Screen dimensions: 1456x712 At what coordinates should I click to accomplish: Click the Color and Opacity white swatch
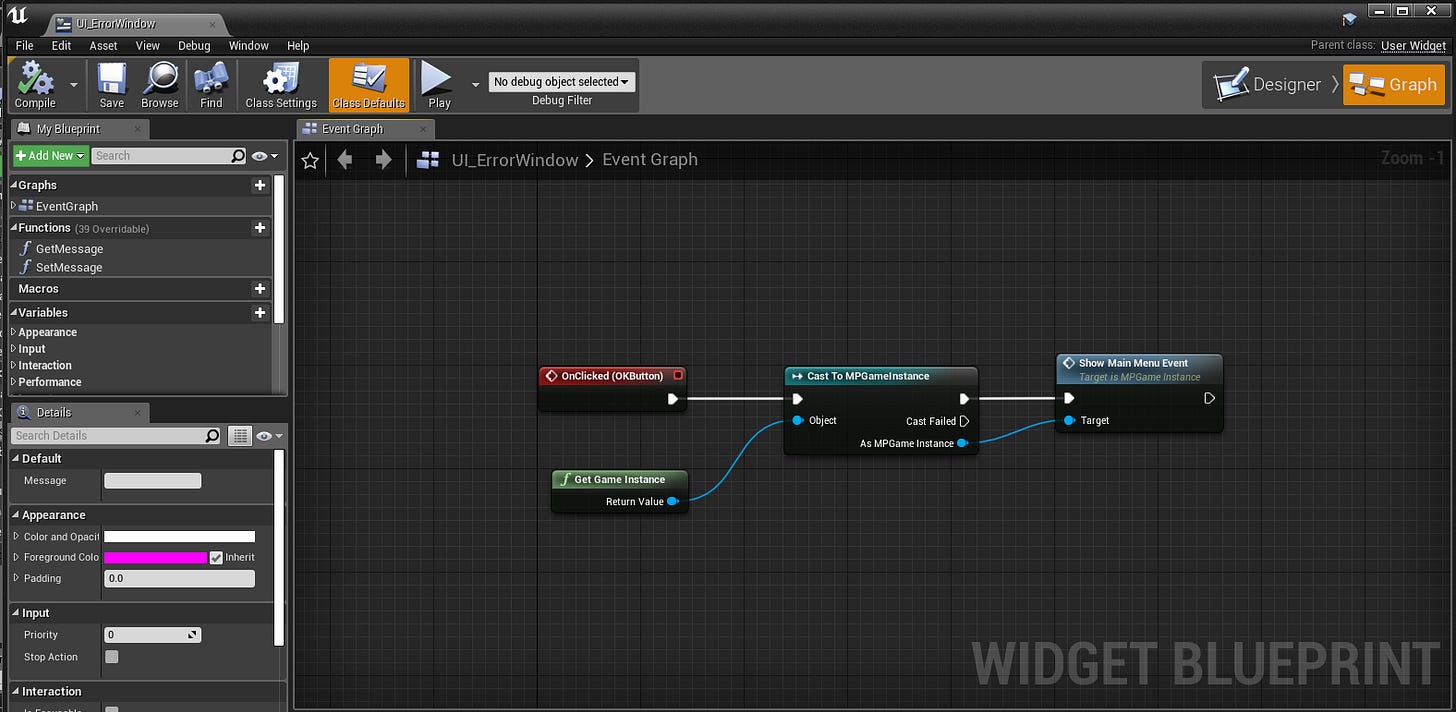click(179, 537)
